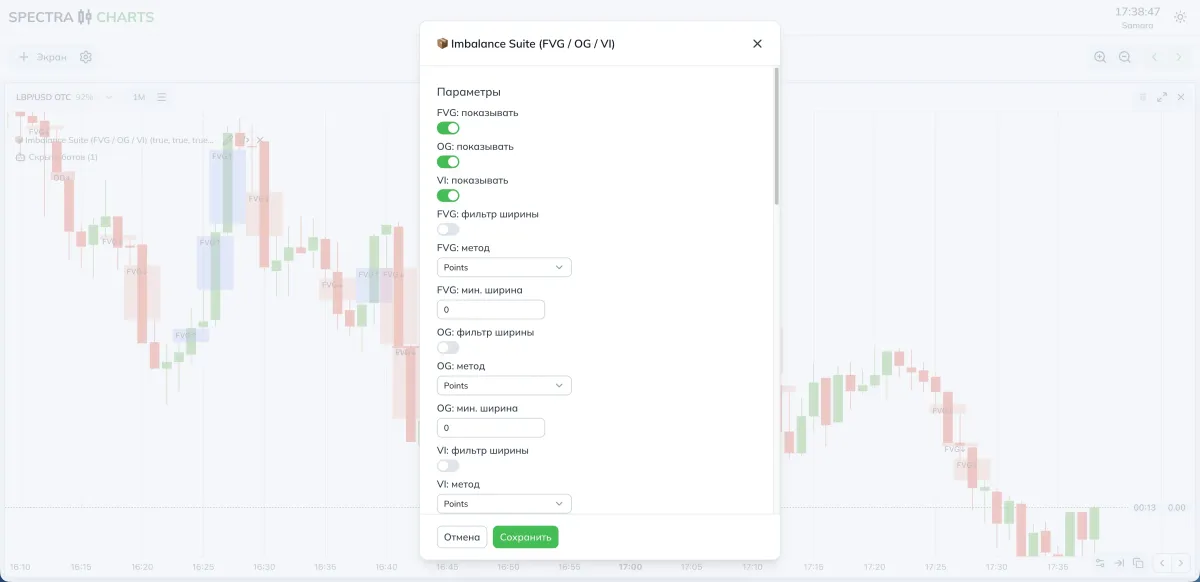Turn off the VI: показывать switch
The width and height of the screenshot is (1200, 582).
[x=447, y=195]
